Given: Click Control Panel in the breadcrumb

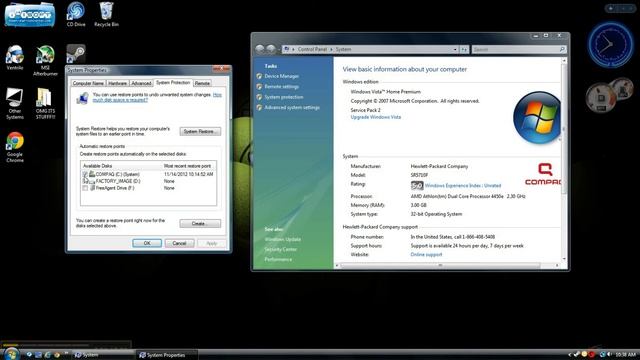Looking at the screenshot, I should pos(312,49).
